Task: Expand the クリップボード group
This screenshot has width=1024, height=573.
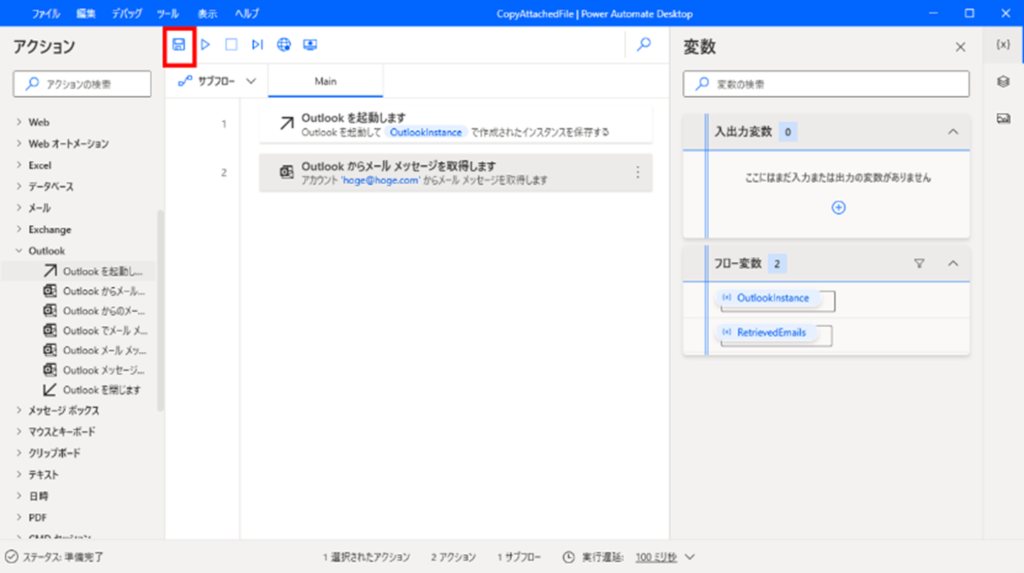Action: (x=19, y=453)
